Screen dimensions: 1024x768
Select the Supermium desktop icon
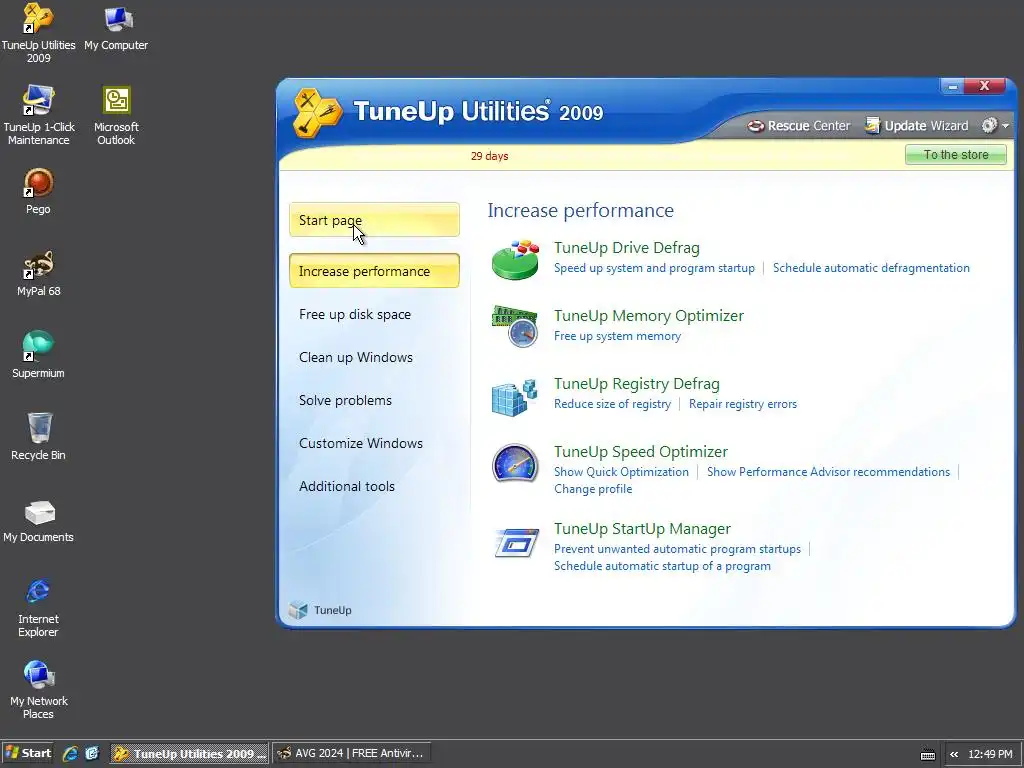pyautogui.click(x=39, y=355)
